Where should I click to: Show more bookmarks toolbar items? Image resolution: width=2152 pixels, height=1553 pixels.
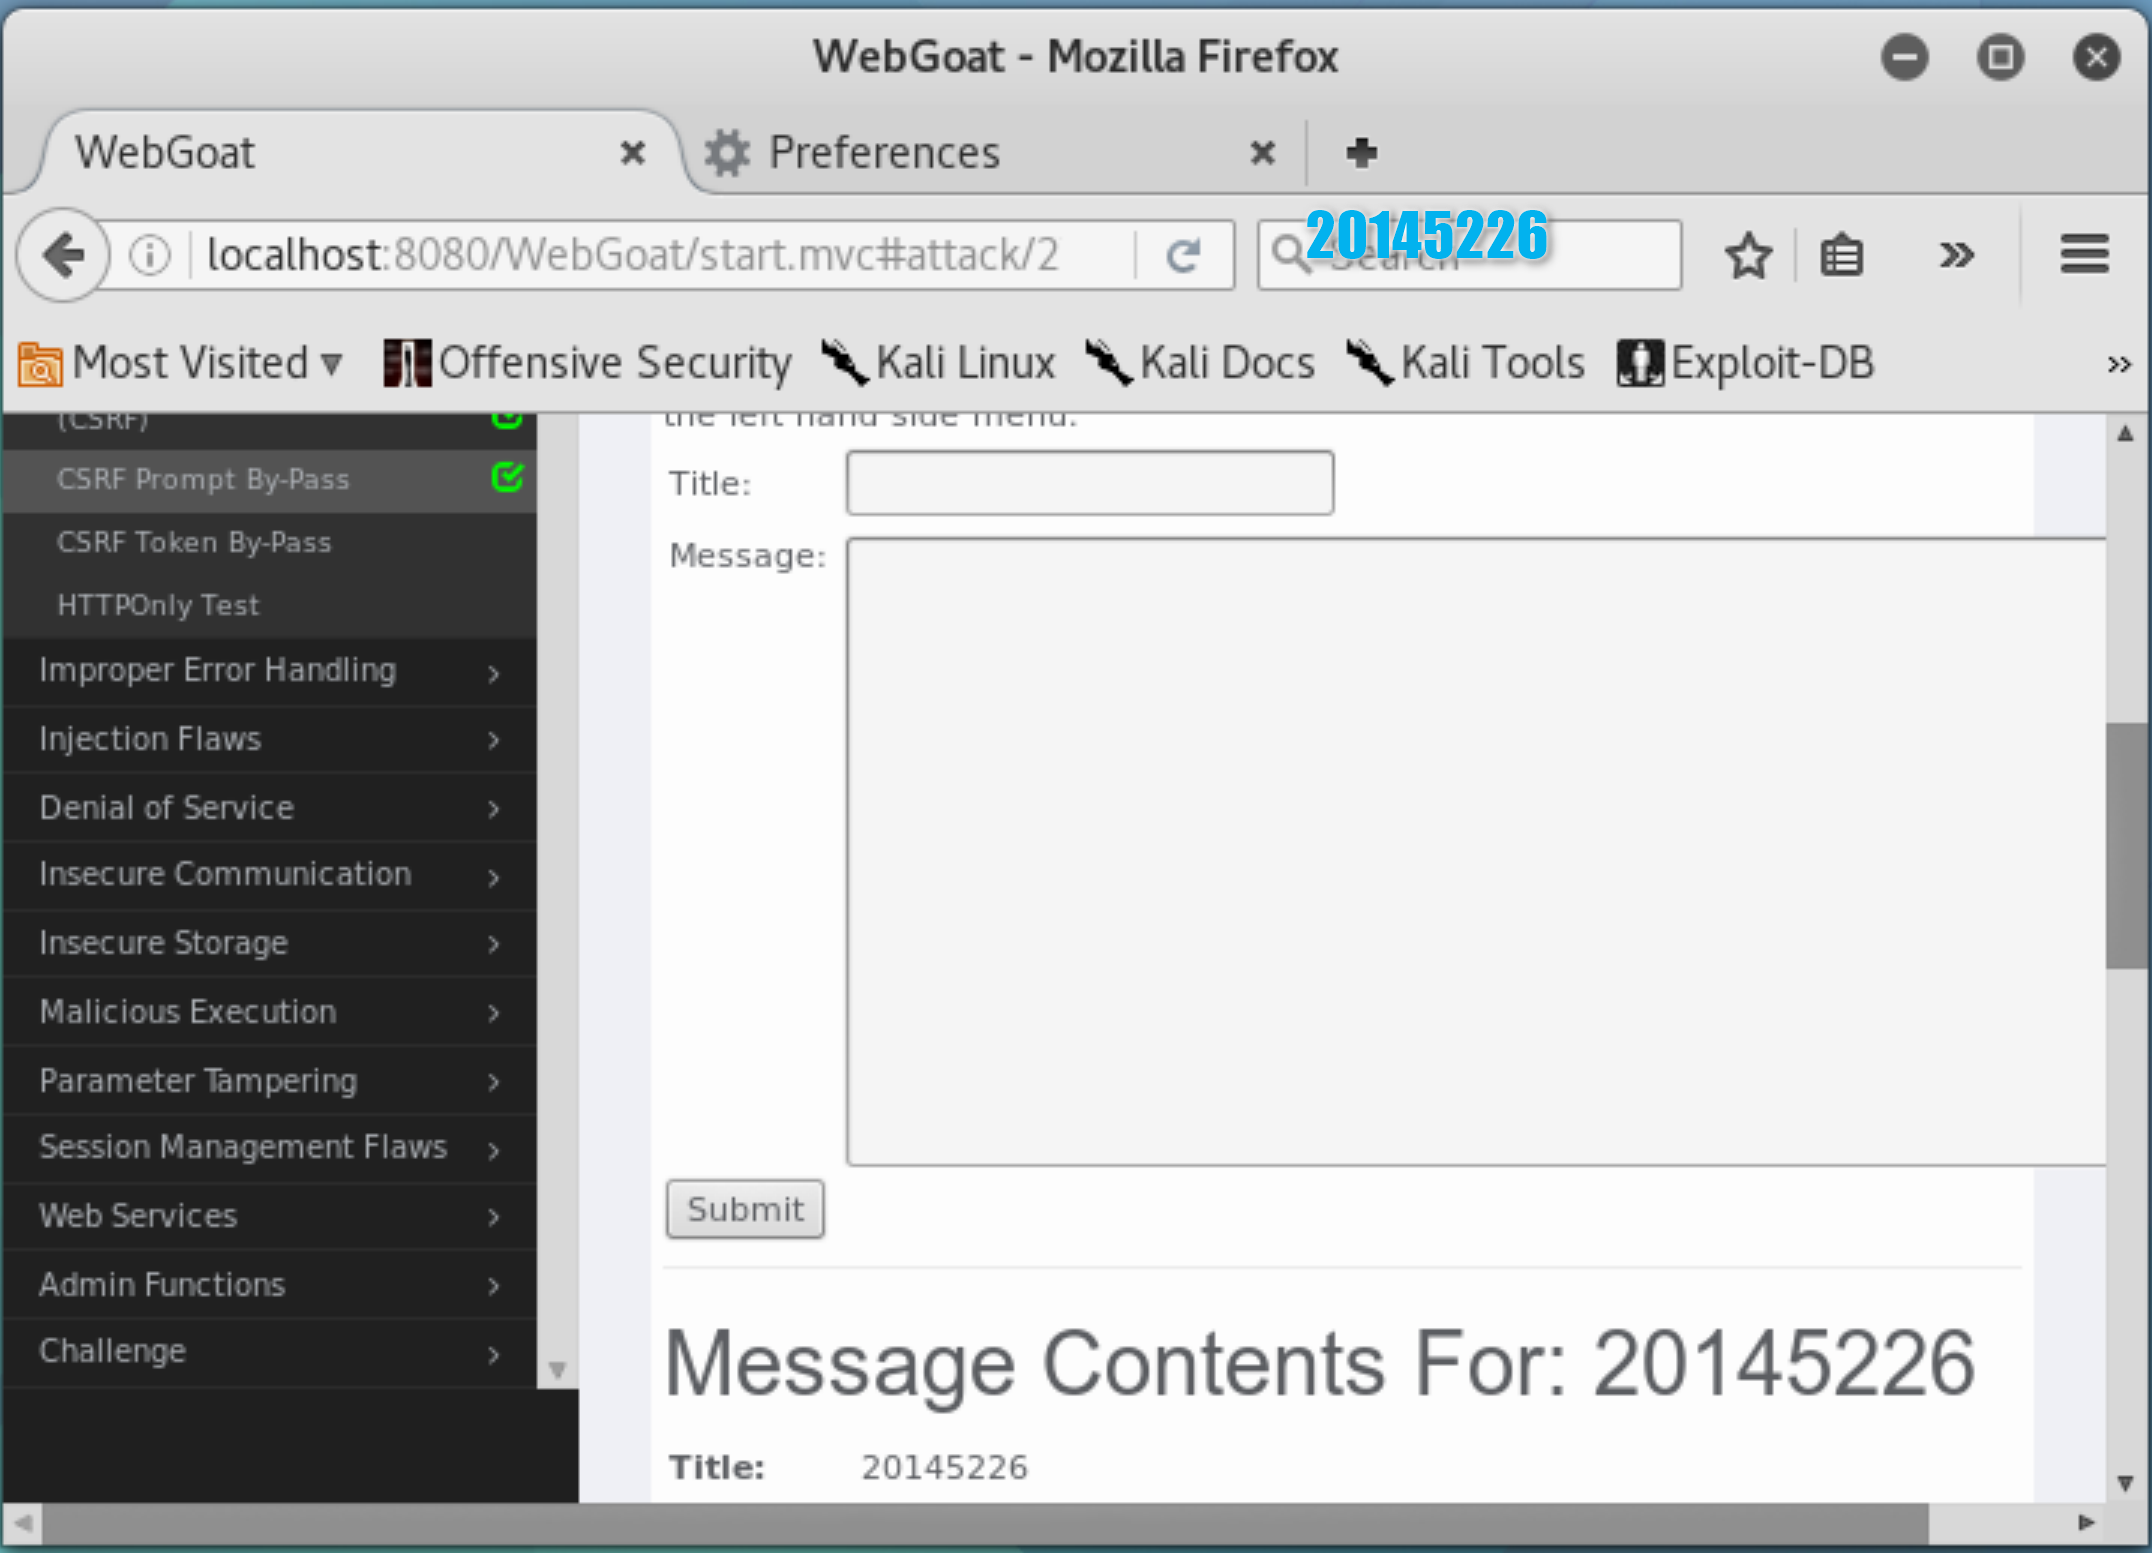pos(2118,364)
